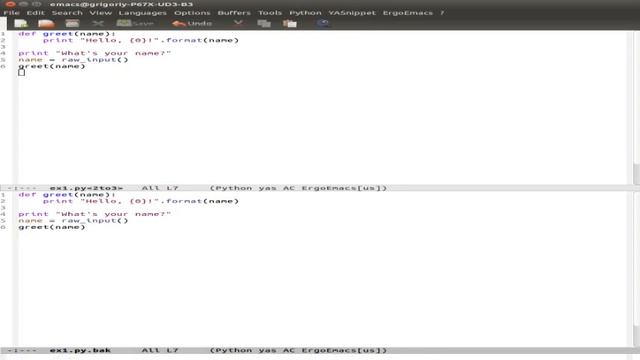Click the Save toolbar button
Viewport: 640px width, 360px height.
[x=135, y=23]
